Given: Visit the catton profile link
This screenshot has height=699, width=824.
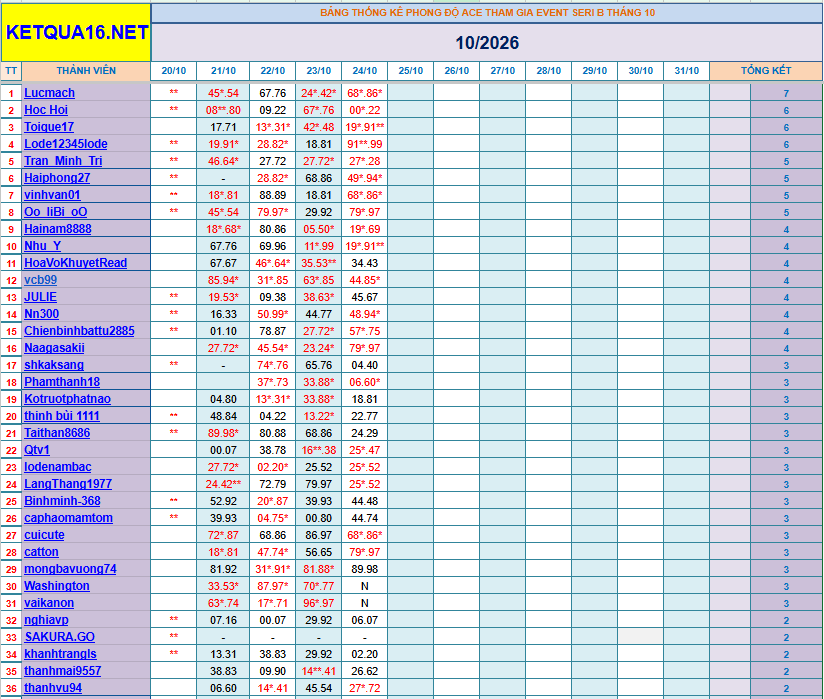Looking at the screenshot, I should coord(42,552).
